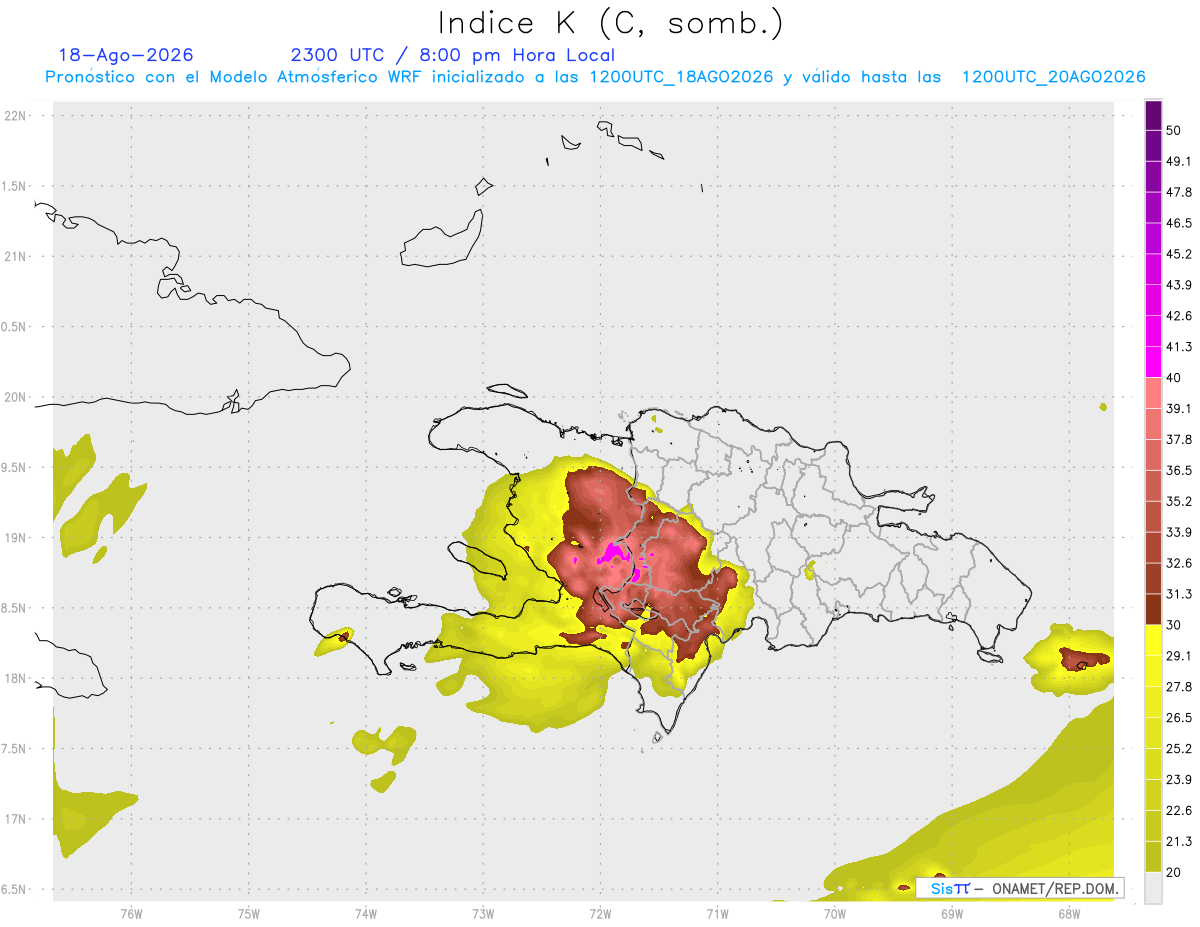The image size is (1200, 927).
Task: Click the colorbar value "26.5"
Action: pos(1179,717)
